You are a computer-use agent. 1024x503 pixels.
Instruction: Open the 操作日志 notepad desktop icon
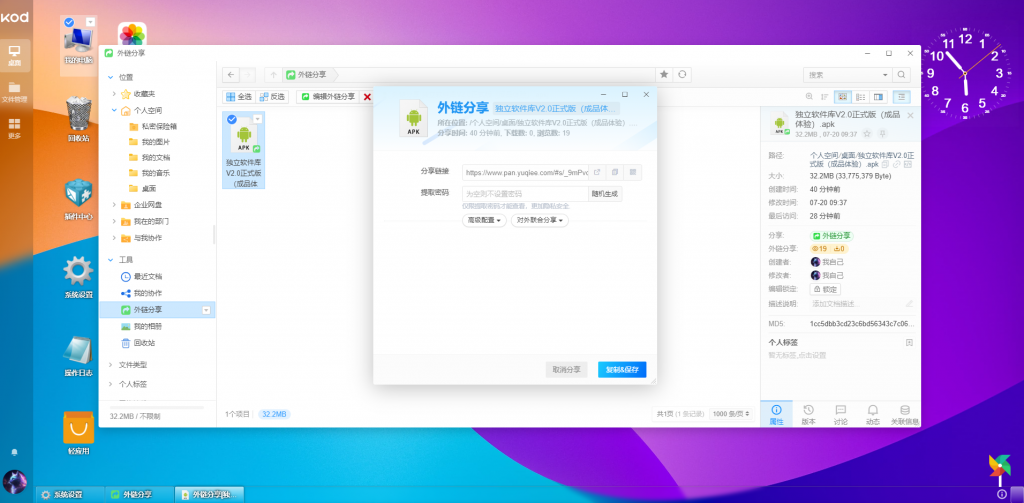tap(78, 356)
